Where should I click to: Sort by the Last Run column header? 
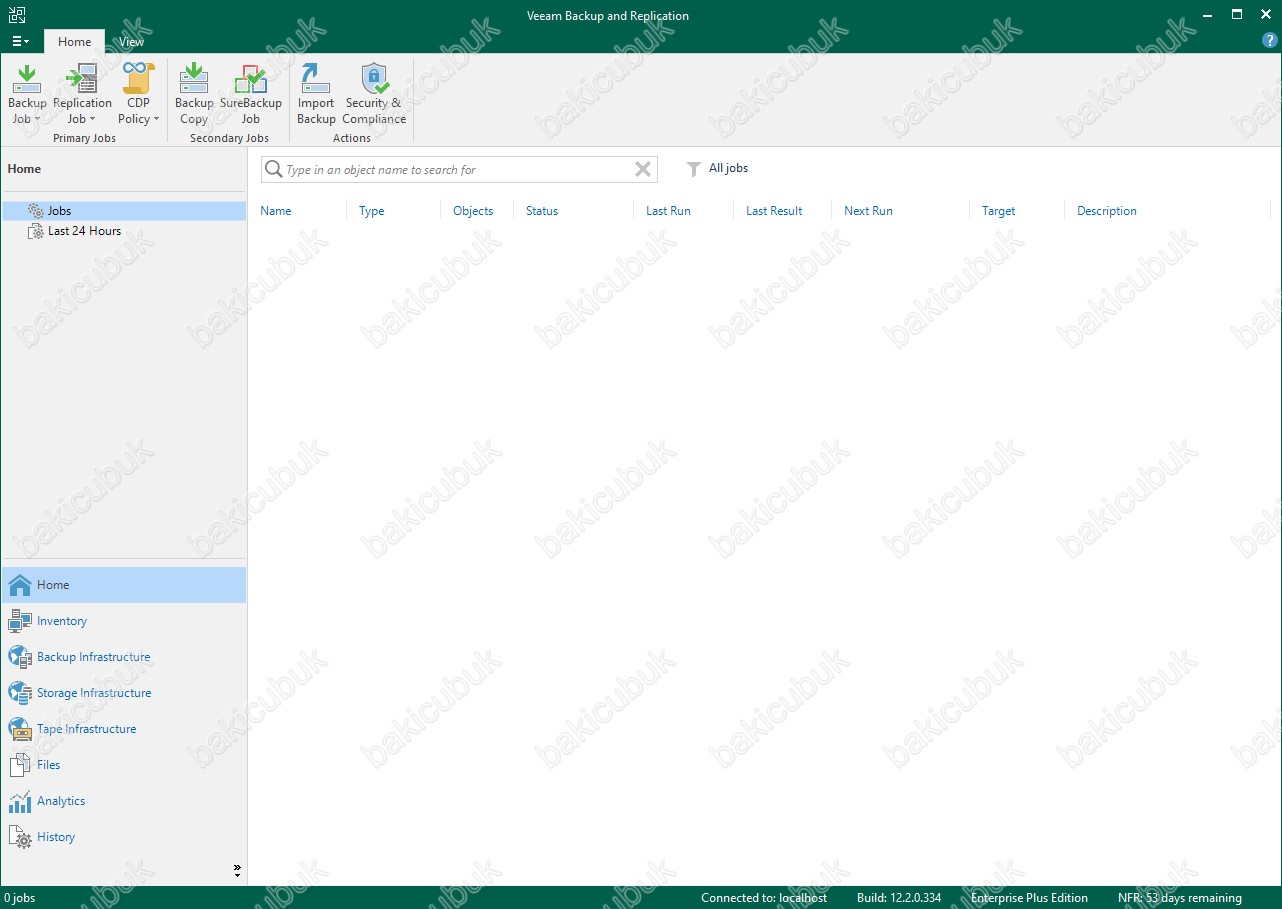(x=668, y=211)
